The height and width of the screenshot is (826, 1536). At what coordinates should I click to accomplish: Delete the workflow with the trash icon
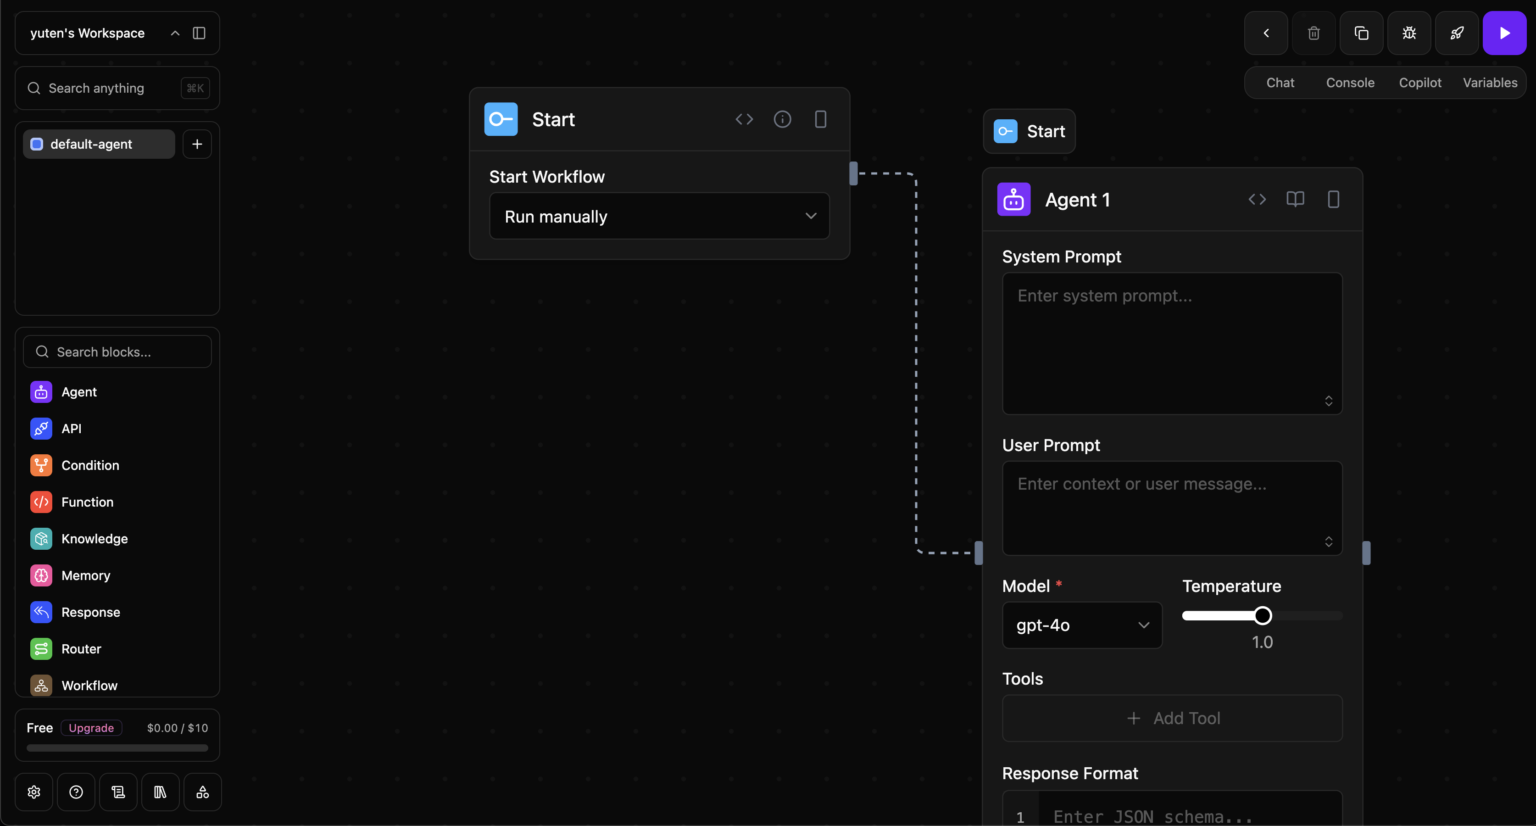click(1314, 33)
